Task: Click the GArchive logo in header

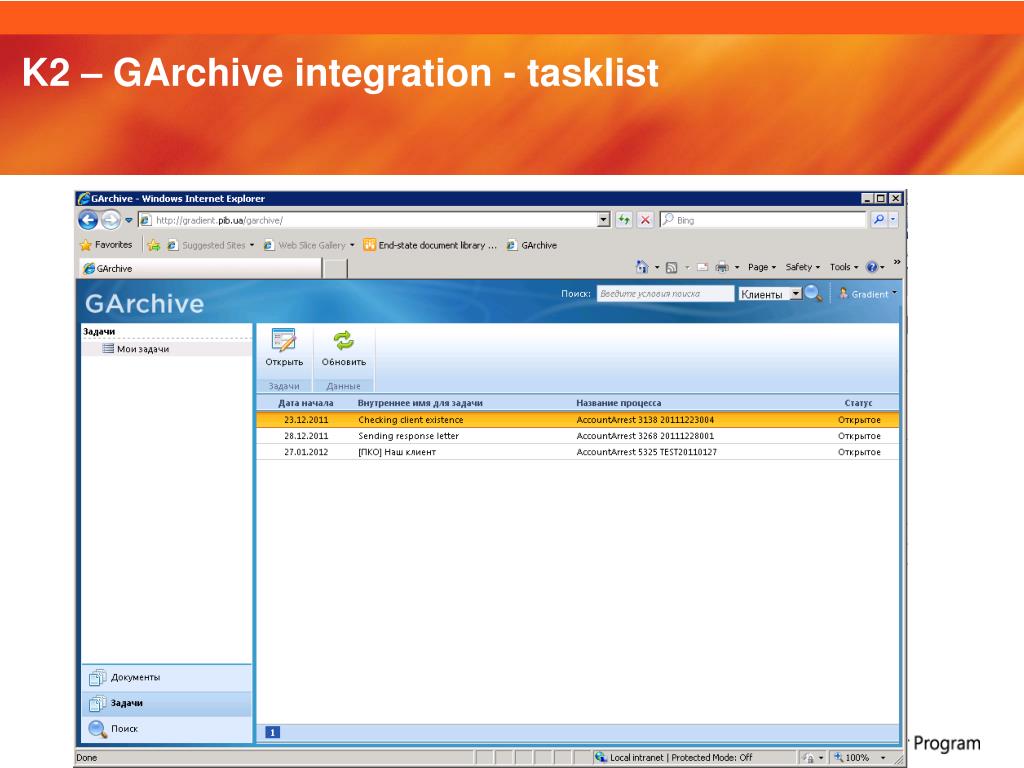Action: click(x=144, y=304)
